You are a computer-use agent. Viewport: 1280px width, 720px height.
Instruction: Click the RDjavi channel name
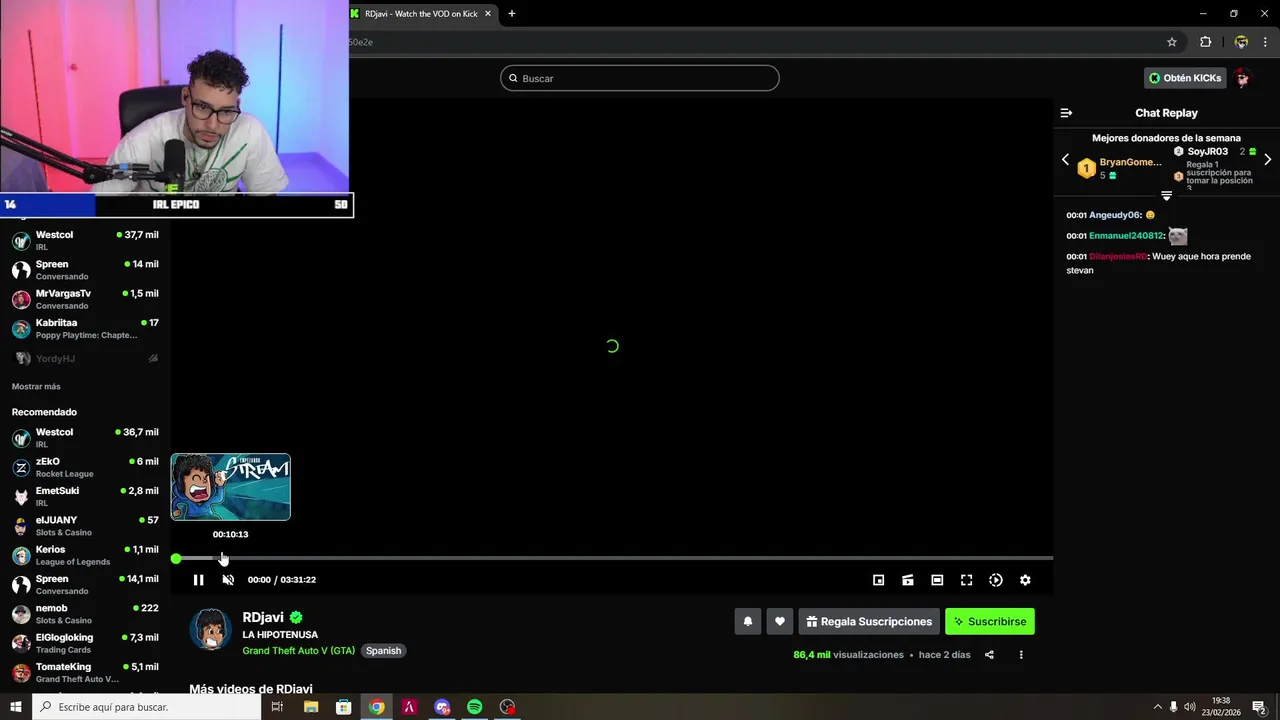click(x=263, y=617)
